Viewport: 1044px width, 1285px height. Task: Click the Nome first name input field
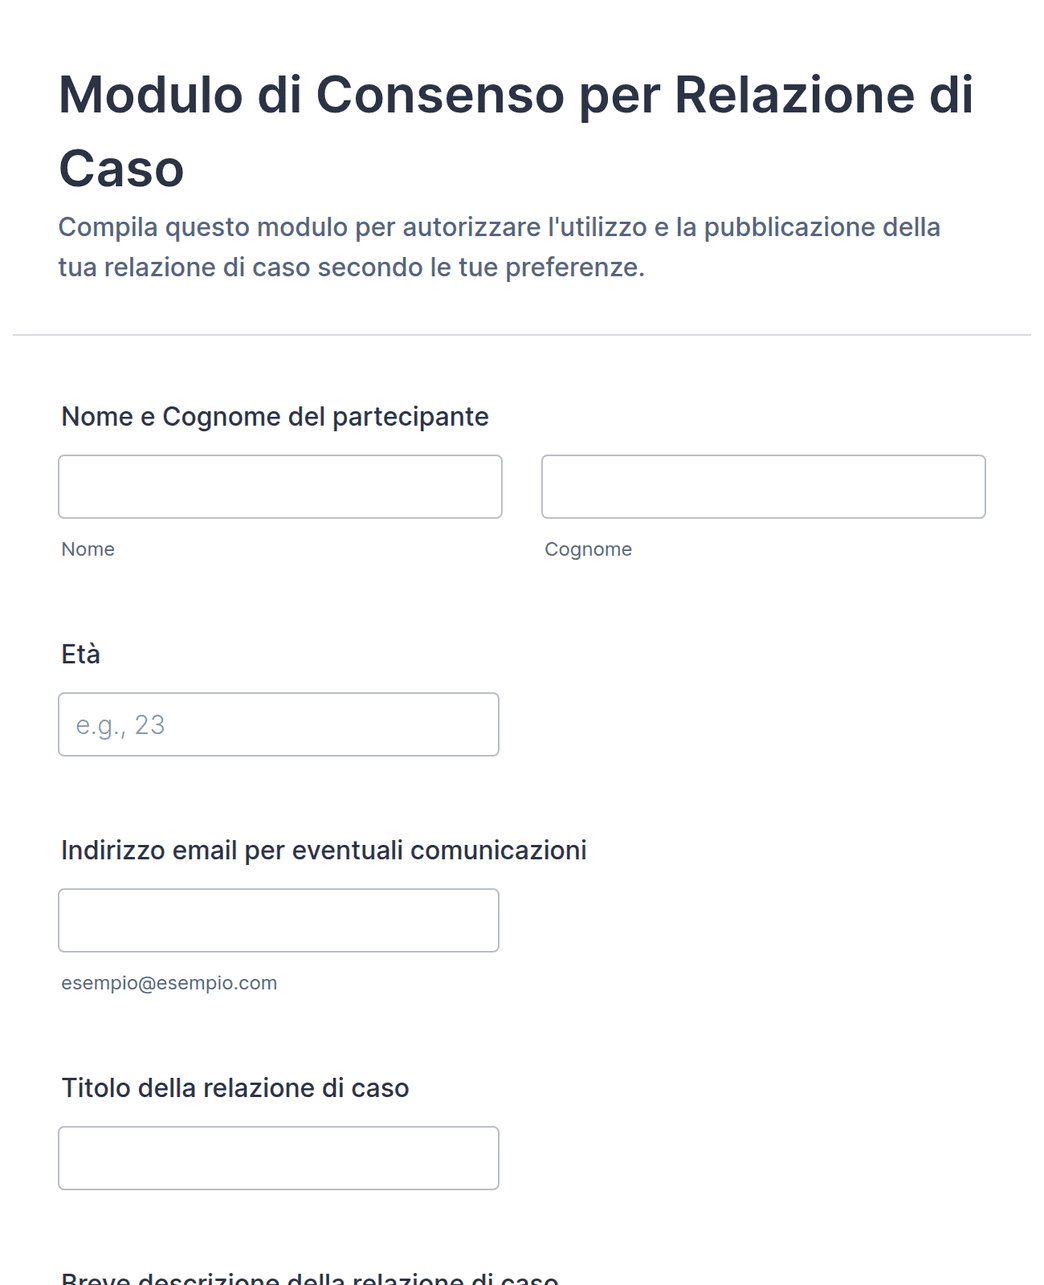pos(280,487)
